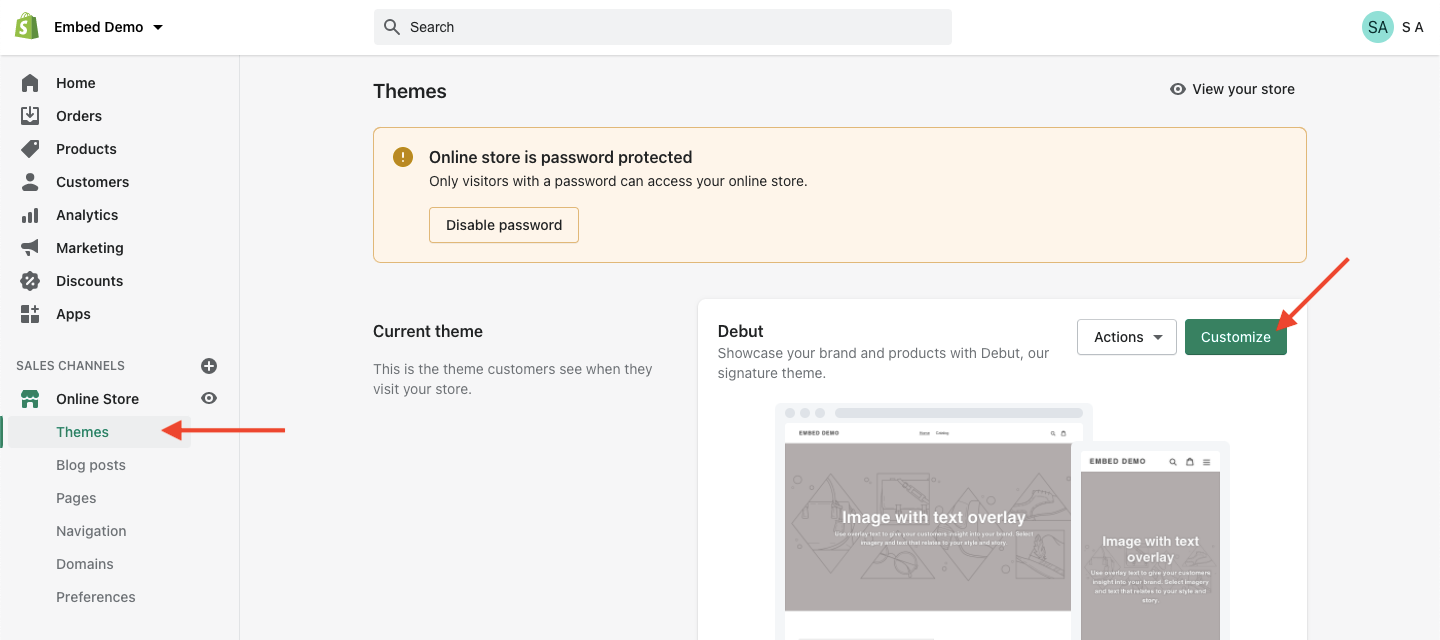Click the Themes page title
Viewport: 1440px width, 640px height.
[410, 91]
